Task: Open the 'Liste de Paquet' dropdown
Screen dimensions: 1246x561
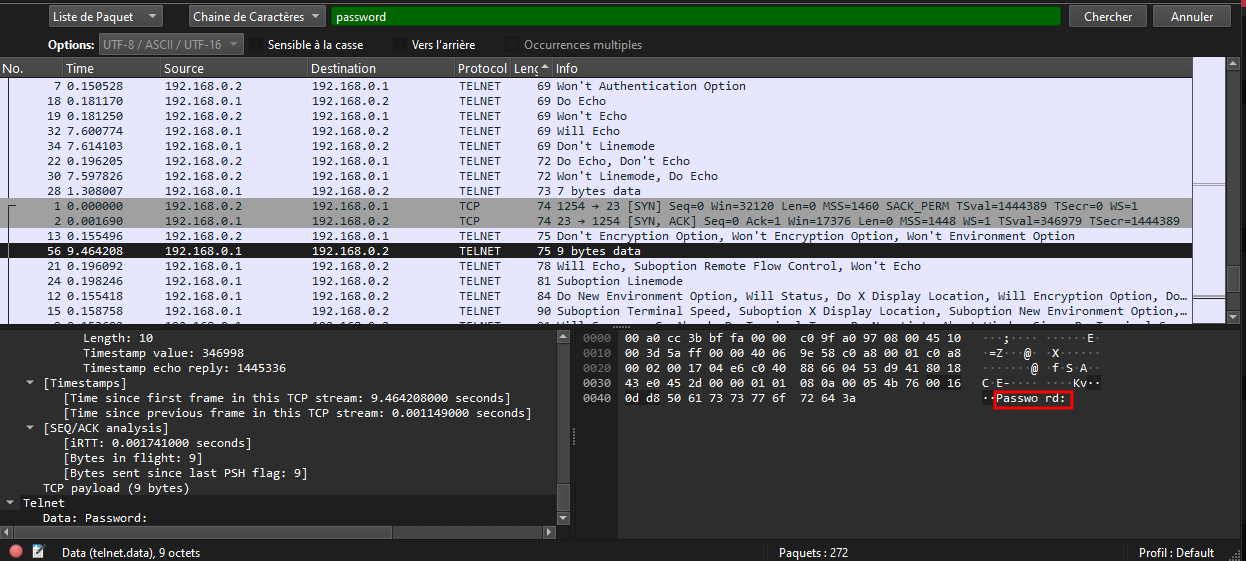Action: click(x=105, y=17)
